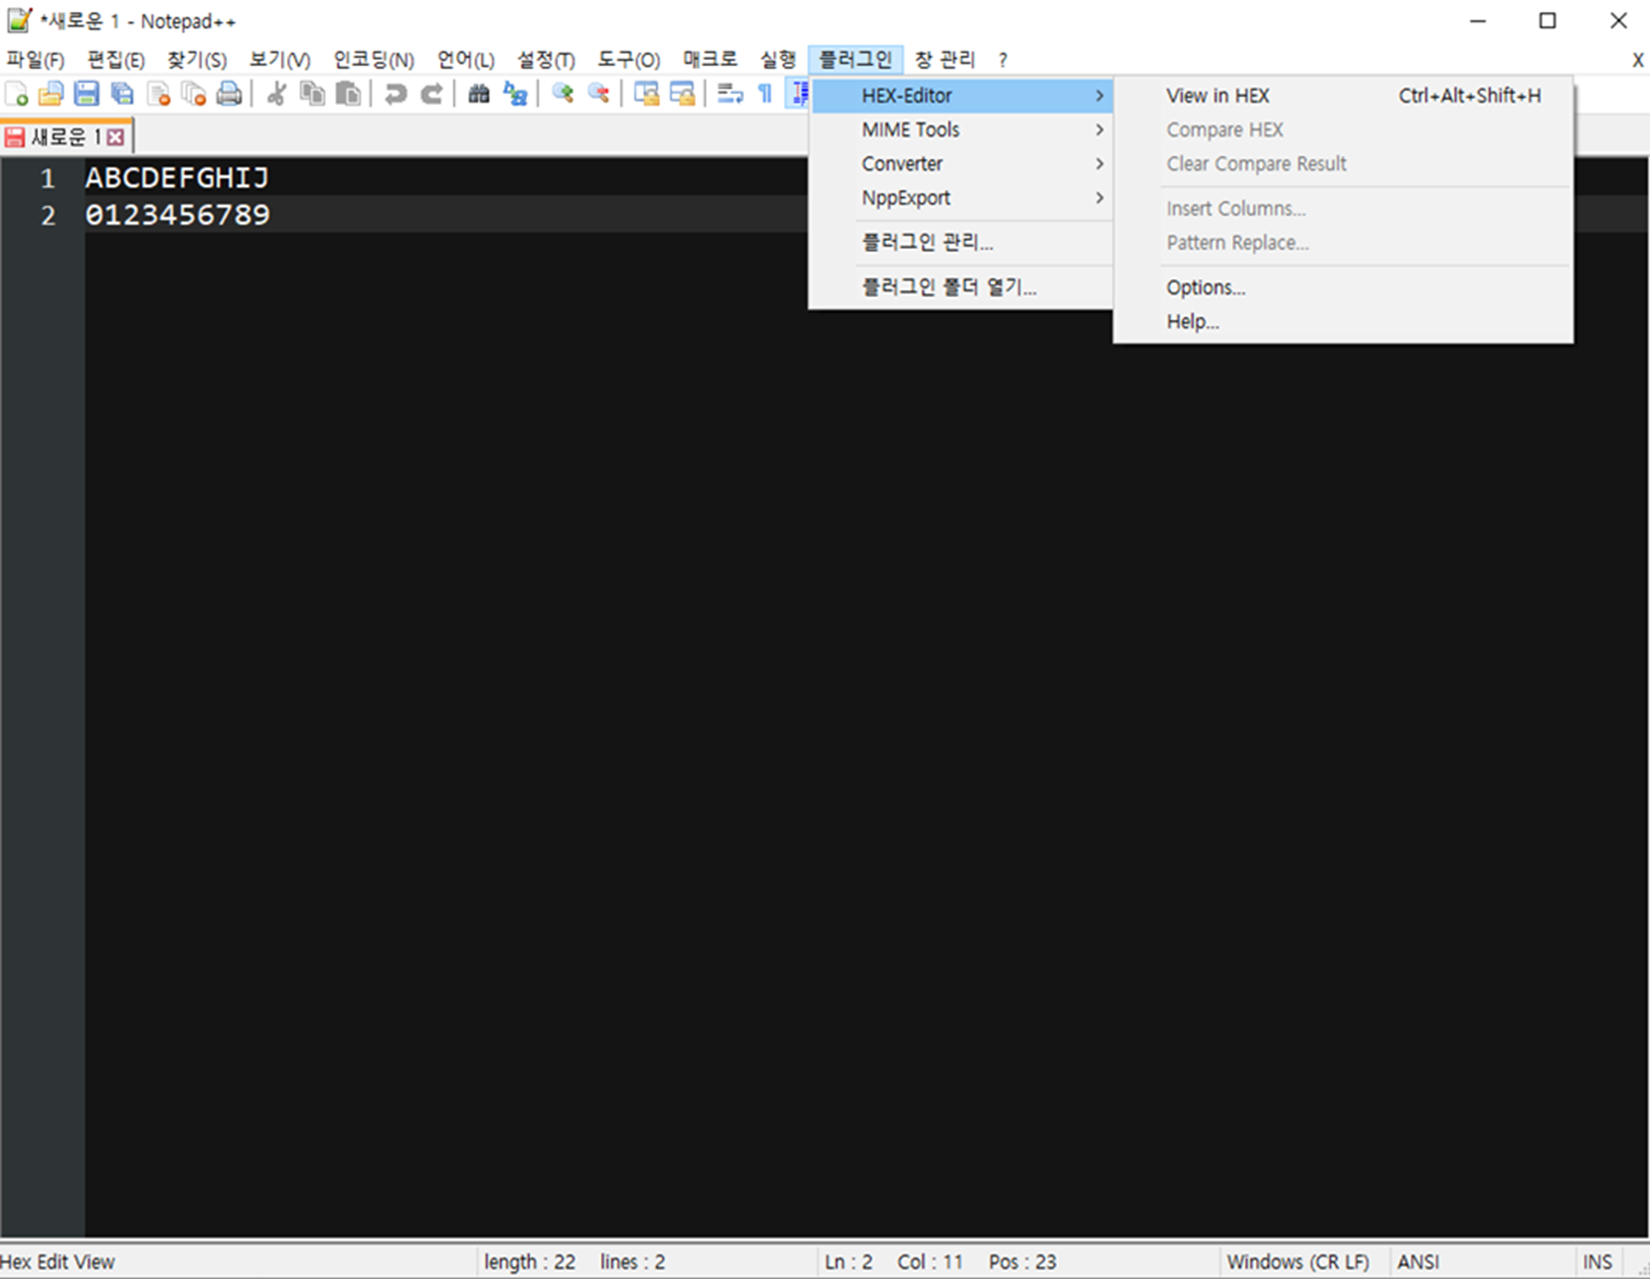Click the text line ABCDEFGHIJ

coord(177,178)
